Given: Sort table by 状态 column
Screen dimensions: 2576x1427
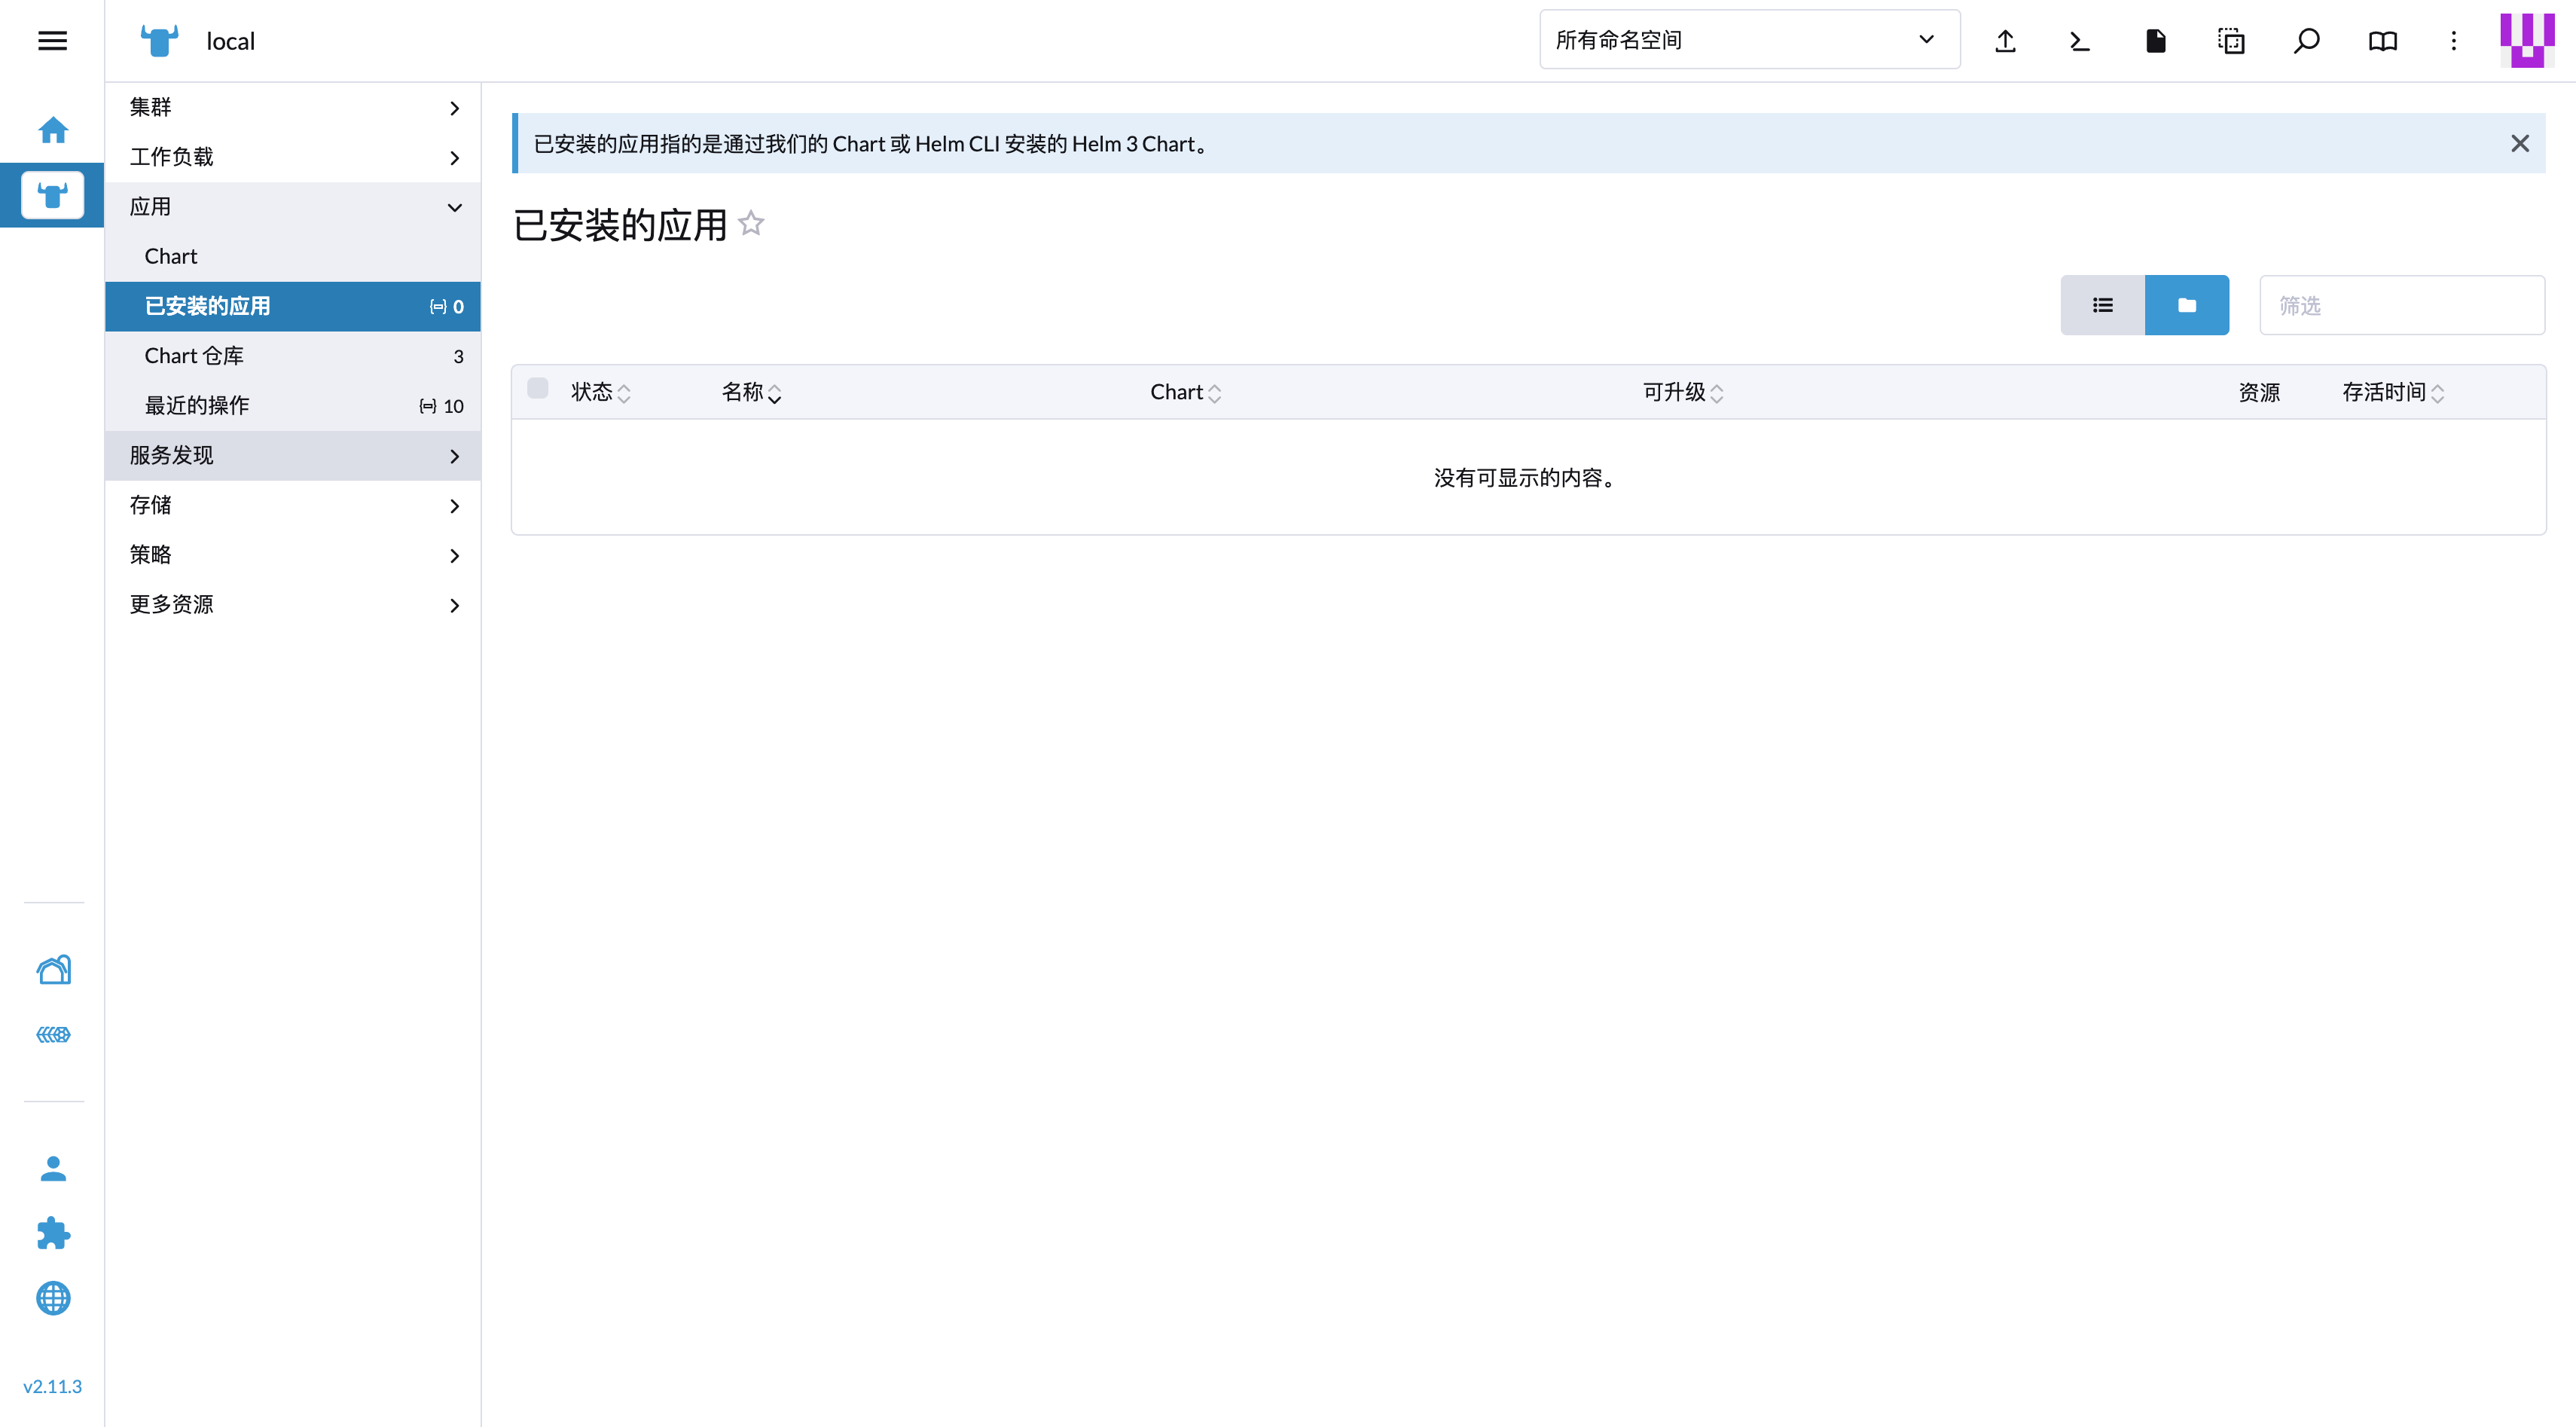Looking at the screenshot, I should point(600,392).
